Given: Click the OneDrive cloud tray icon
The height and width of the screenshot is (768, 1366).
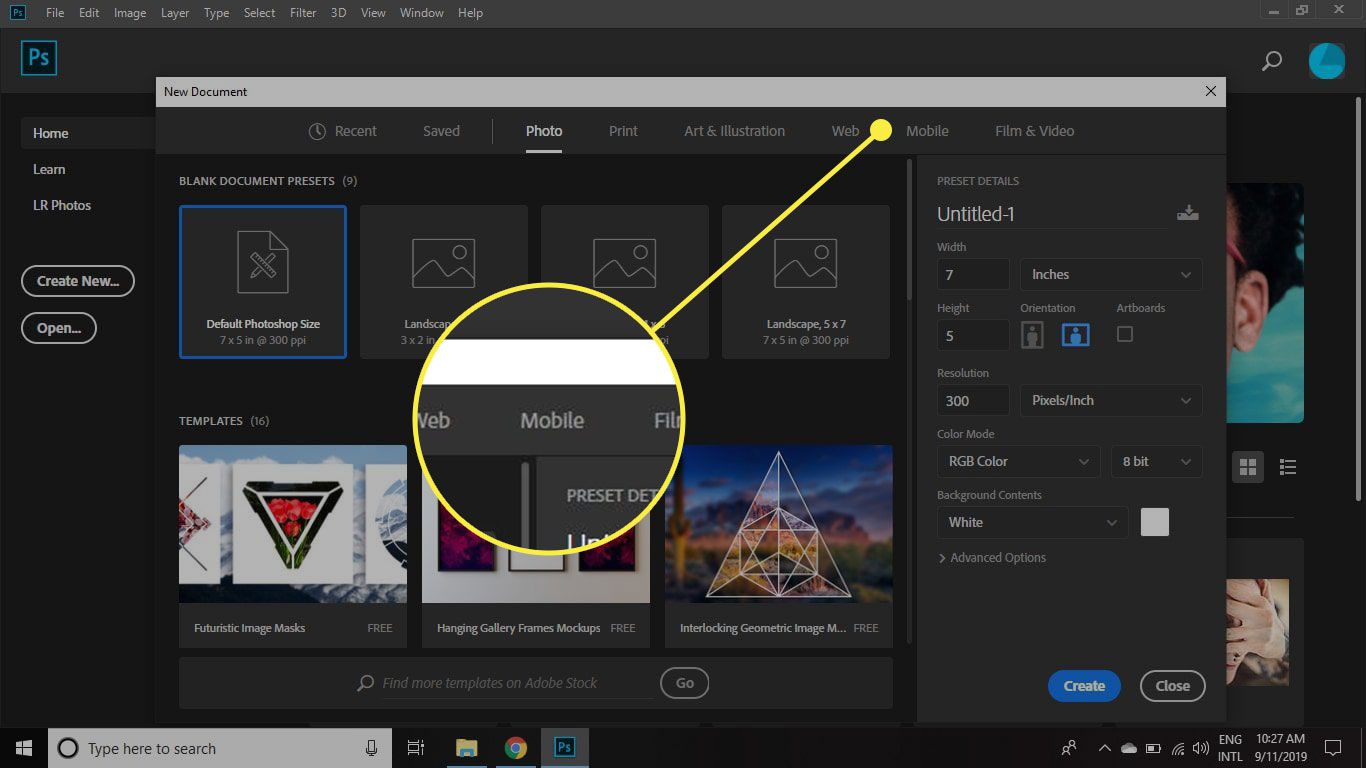Looking at the screenshot, I should 1129,748.
